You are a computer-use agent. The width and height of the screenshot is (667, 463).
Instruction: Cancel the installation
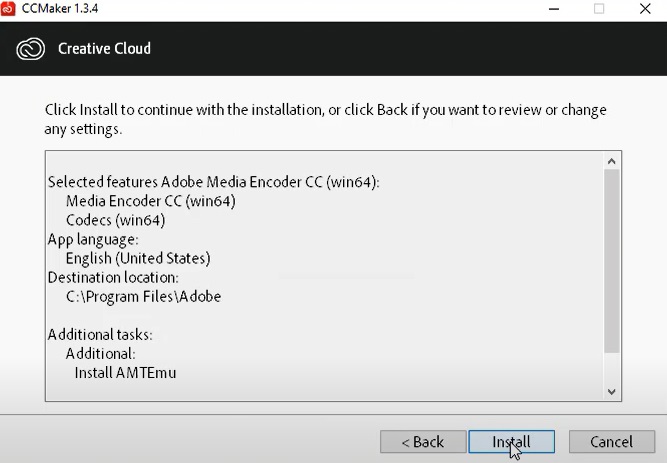(x=611, y=441)
